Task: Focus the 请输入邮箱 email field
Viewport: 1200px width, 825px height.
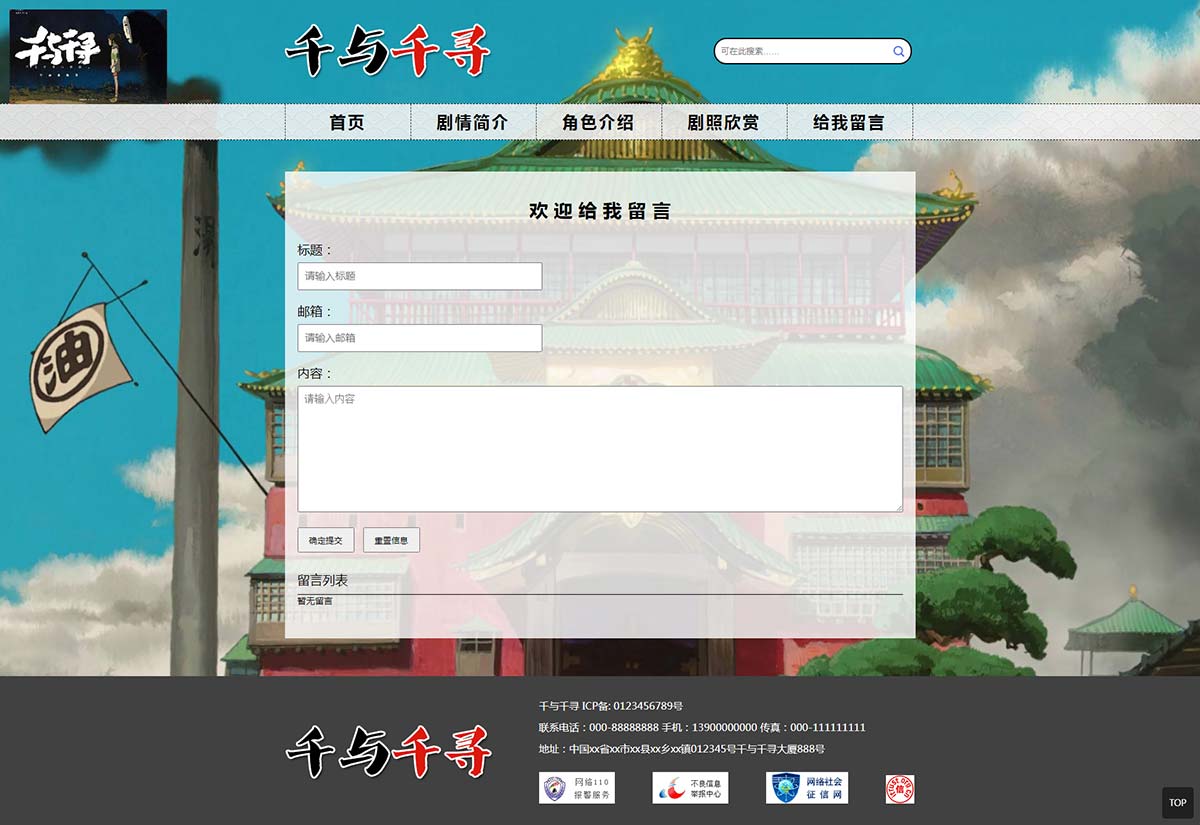Action: point(420,338)
